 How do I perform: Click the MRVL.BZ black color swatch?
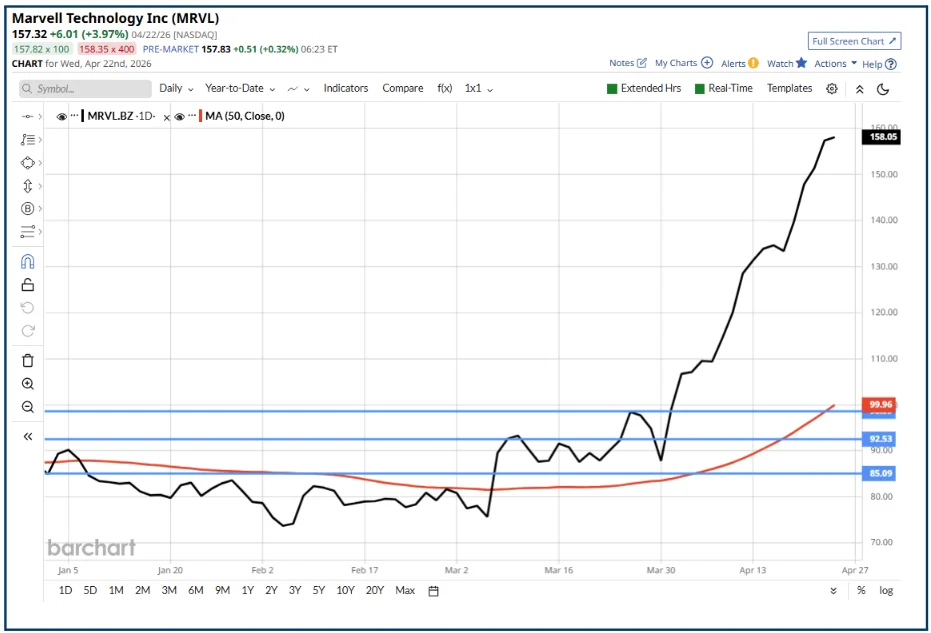(83, 116)
